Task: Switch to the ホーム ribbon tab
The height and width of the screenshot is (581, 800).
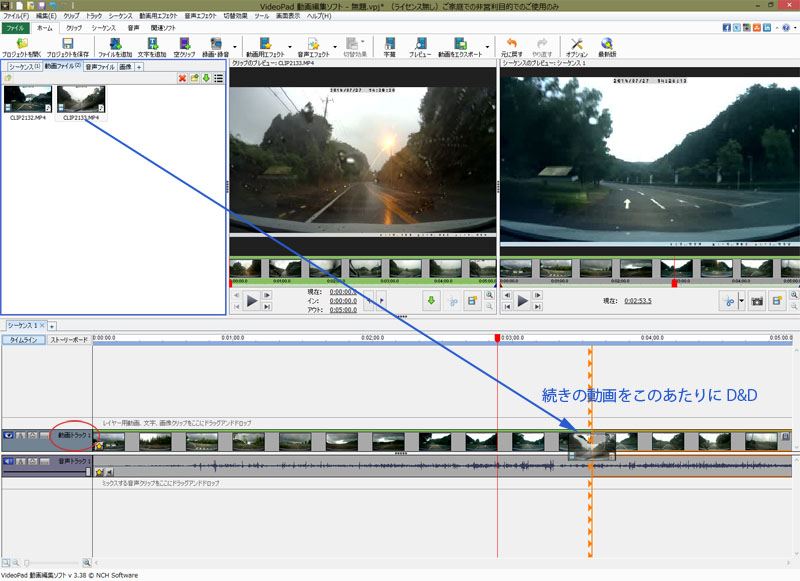Action: [44, 28]
